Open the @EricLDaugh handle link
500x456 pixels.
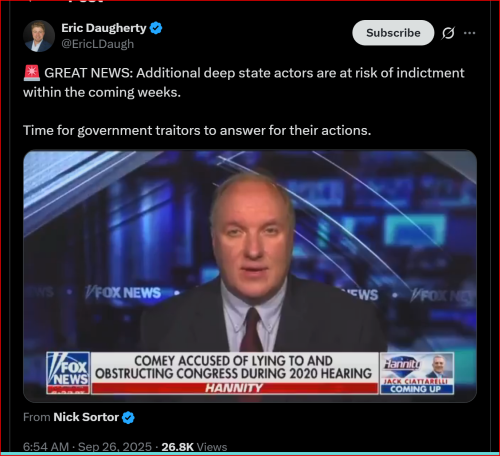point(98,44)
